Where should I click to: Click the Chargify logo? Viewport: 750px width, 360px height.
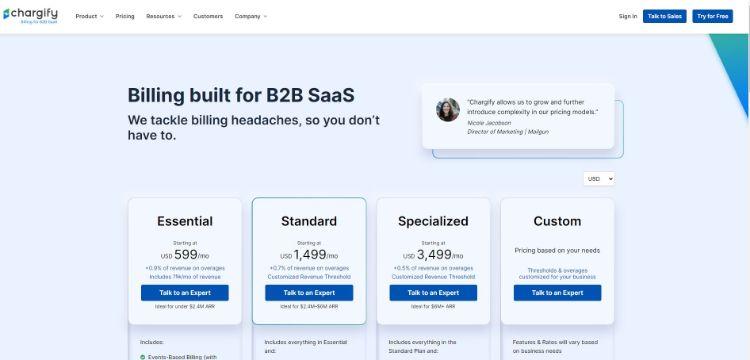(x=30, y=15)
